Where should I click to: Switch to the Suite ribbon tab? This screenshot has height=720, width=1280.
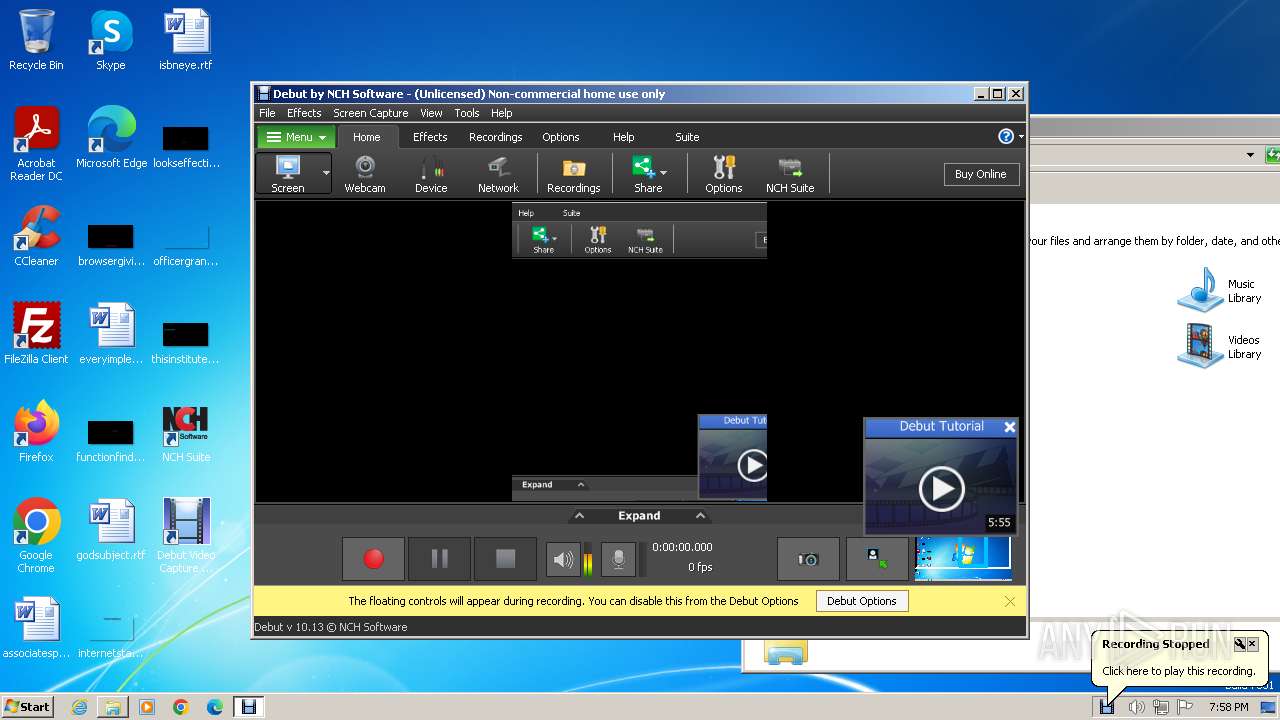tap(687, 137)
